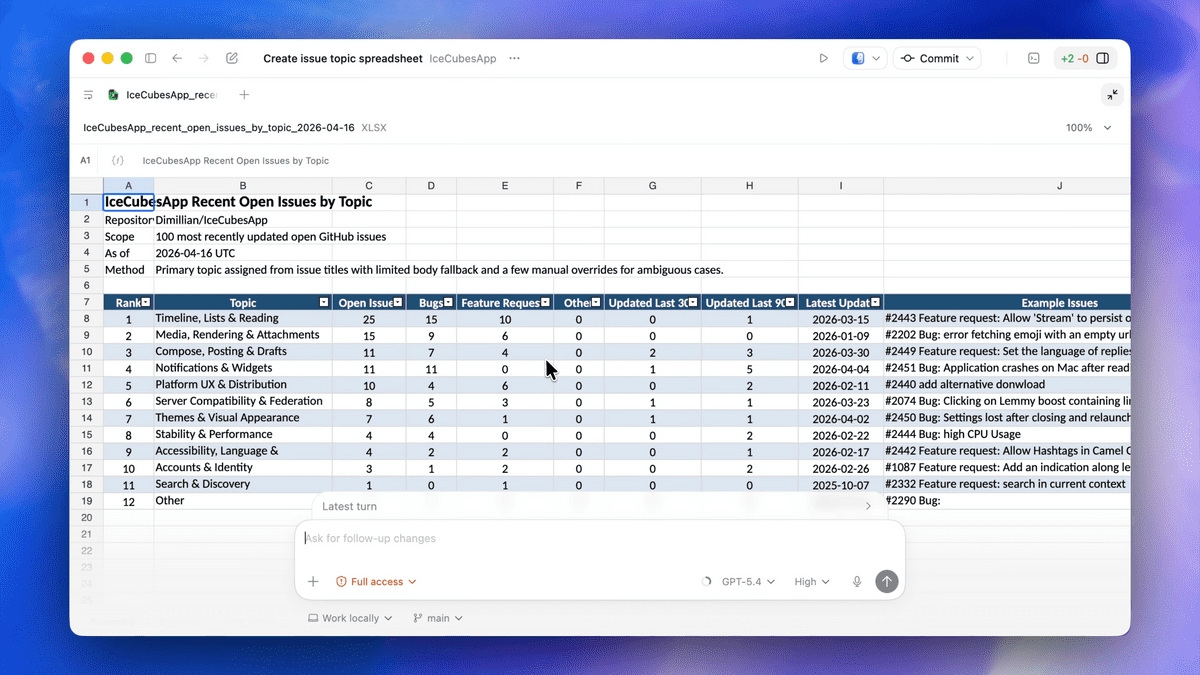The width and height of the screenshot is (1200, 675).
Task: Open the 100% zoom level dropdown
Action: (1088, 128)
